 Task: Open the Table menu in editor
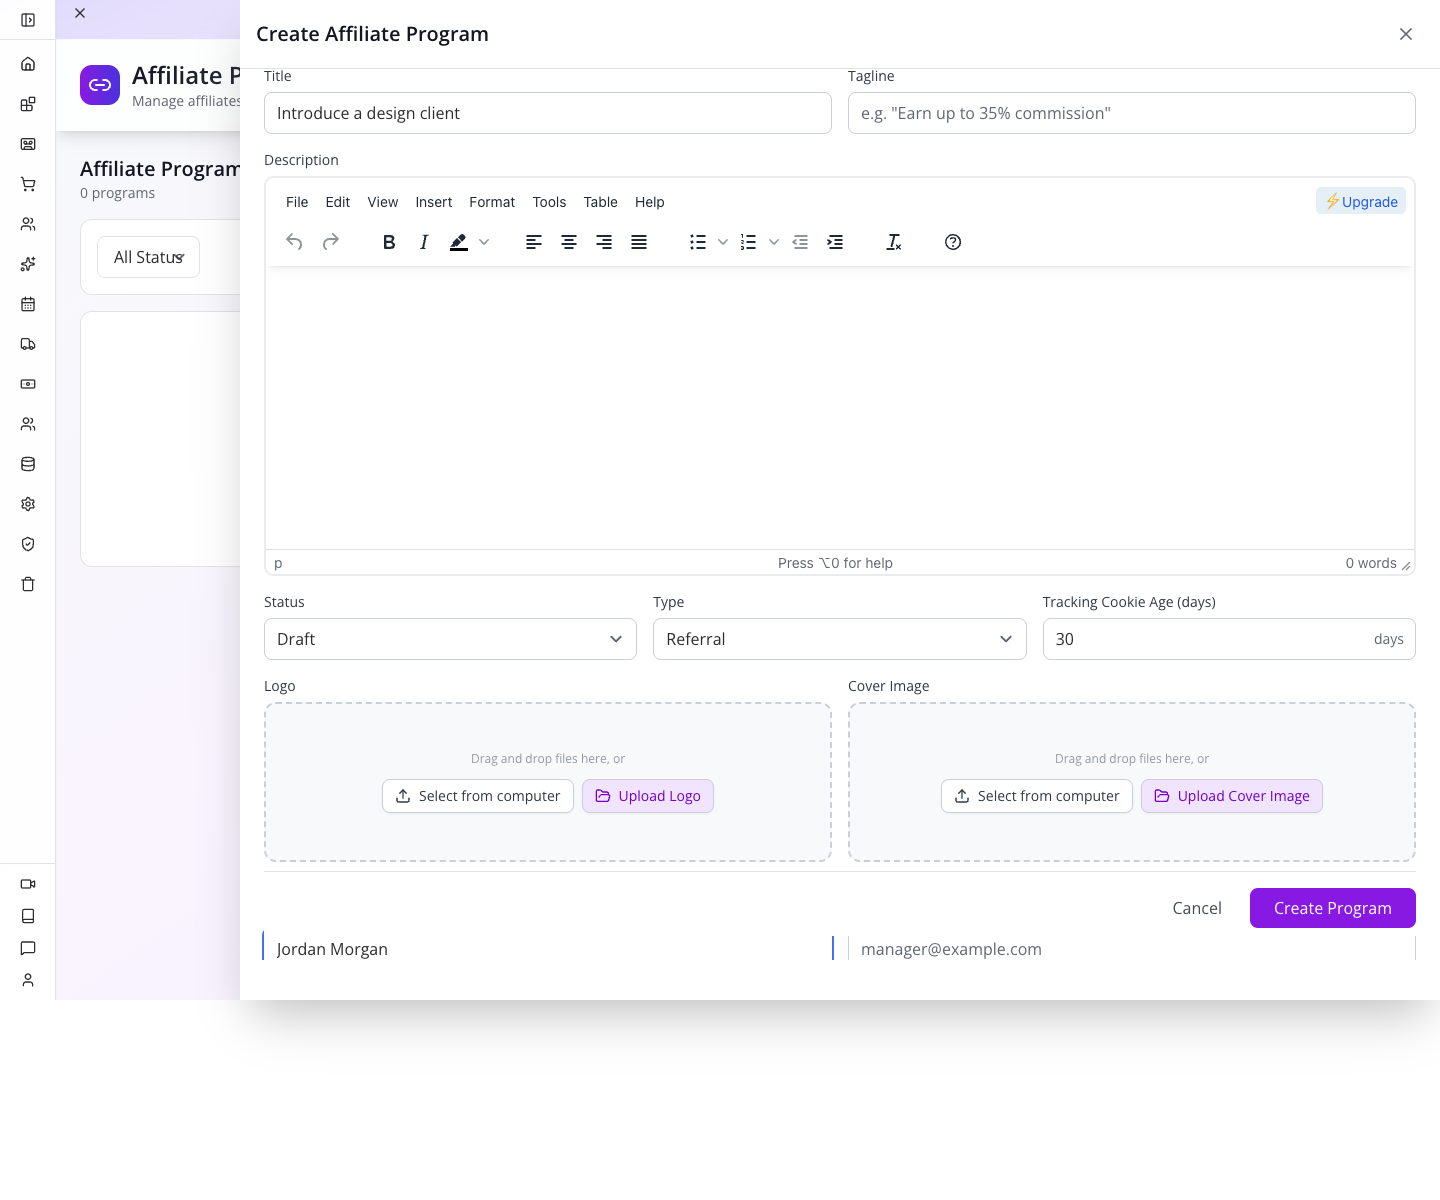[601, 202]
